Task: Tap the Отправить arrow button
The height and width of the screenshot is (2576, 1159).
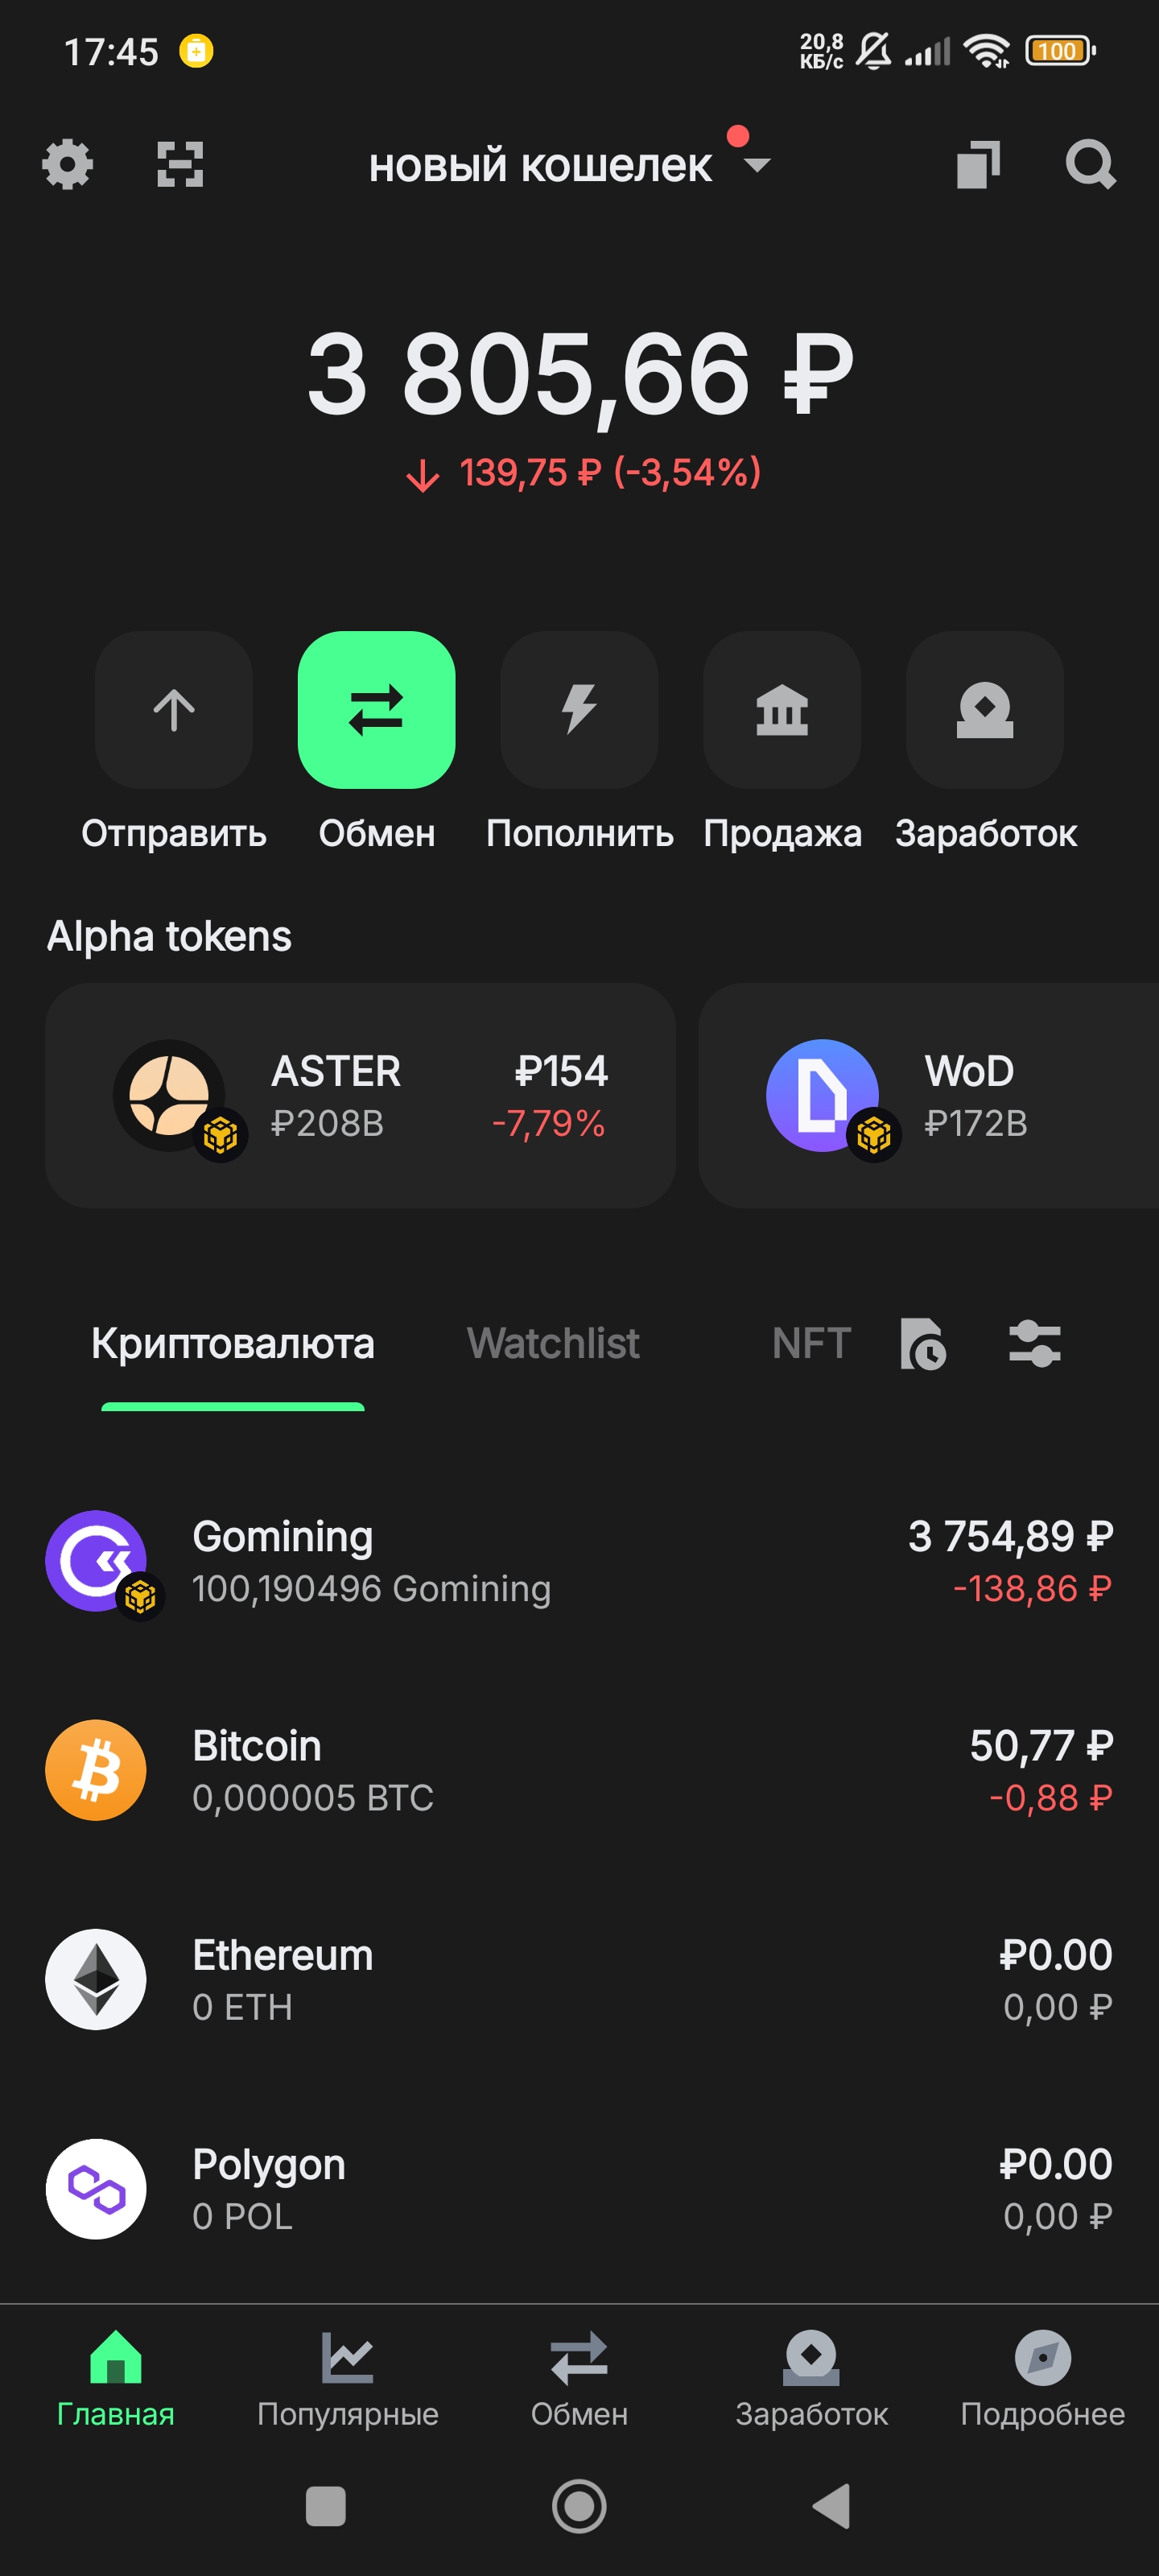Action: click(x=173, y=710)
